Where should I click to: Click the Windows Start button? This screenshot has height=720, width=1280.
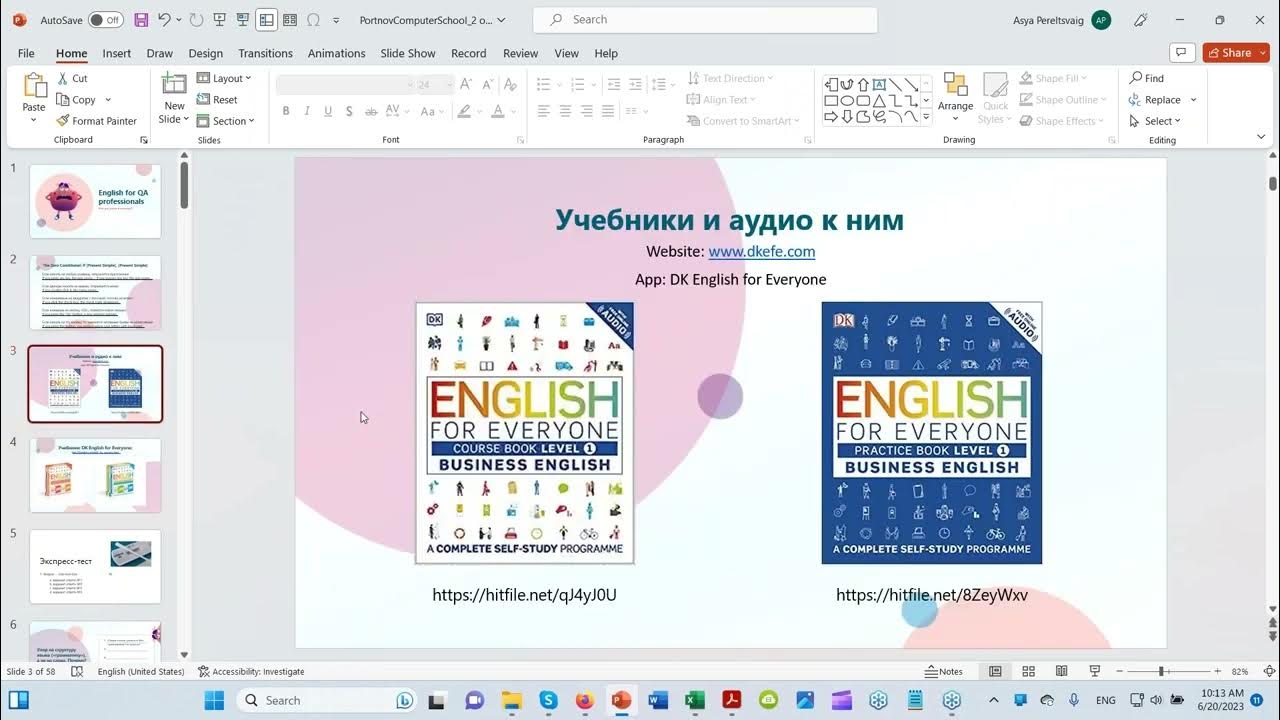click(x=215, y=700)
